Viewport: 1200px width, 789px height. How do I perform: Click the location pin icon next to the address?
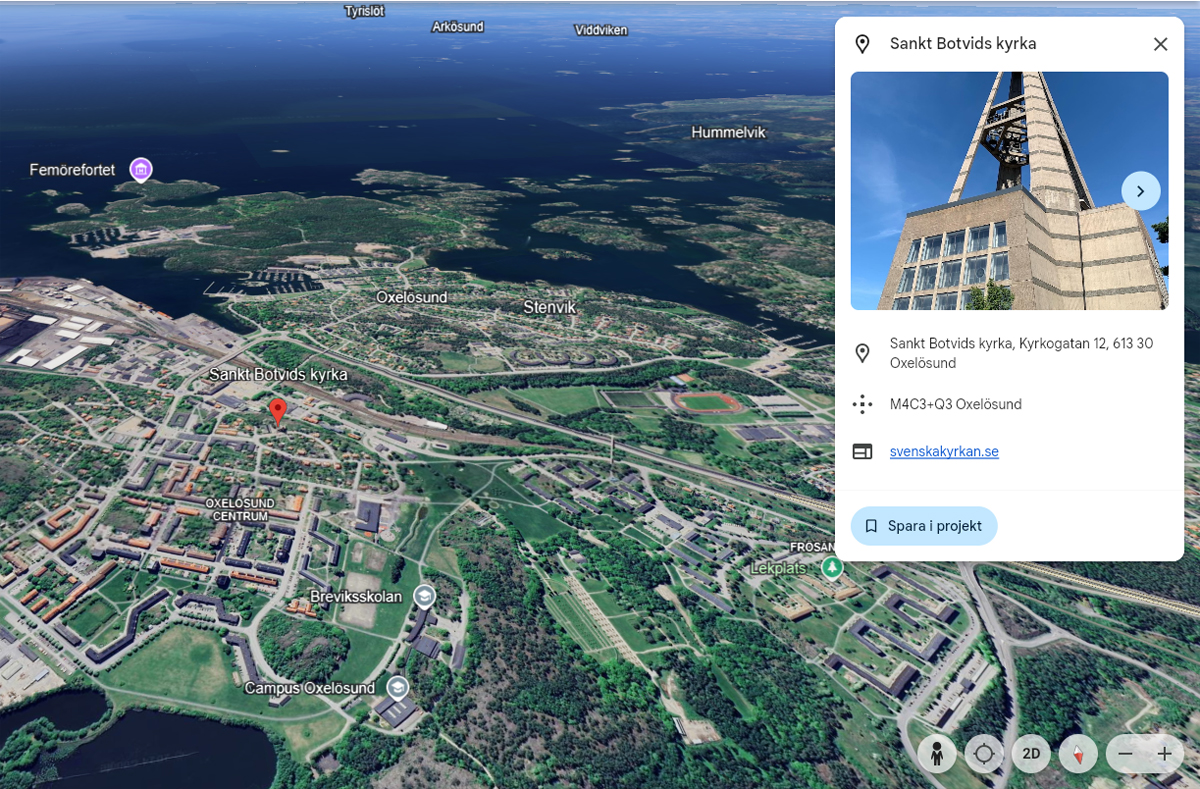(x=861, y=351)
